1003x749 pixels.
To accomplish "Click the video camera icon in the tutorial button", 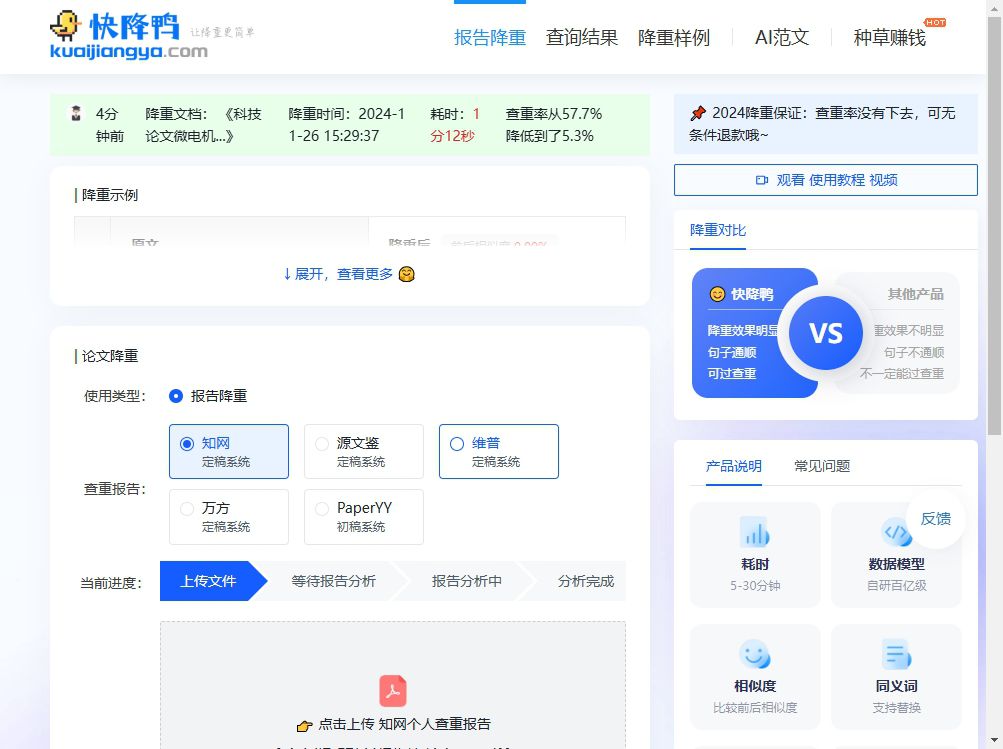I will coord(761,180).
